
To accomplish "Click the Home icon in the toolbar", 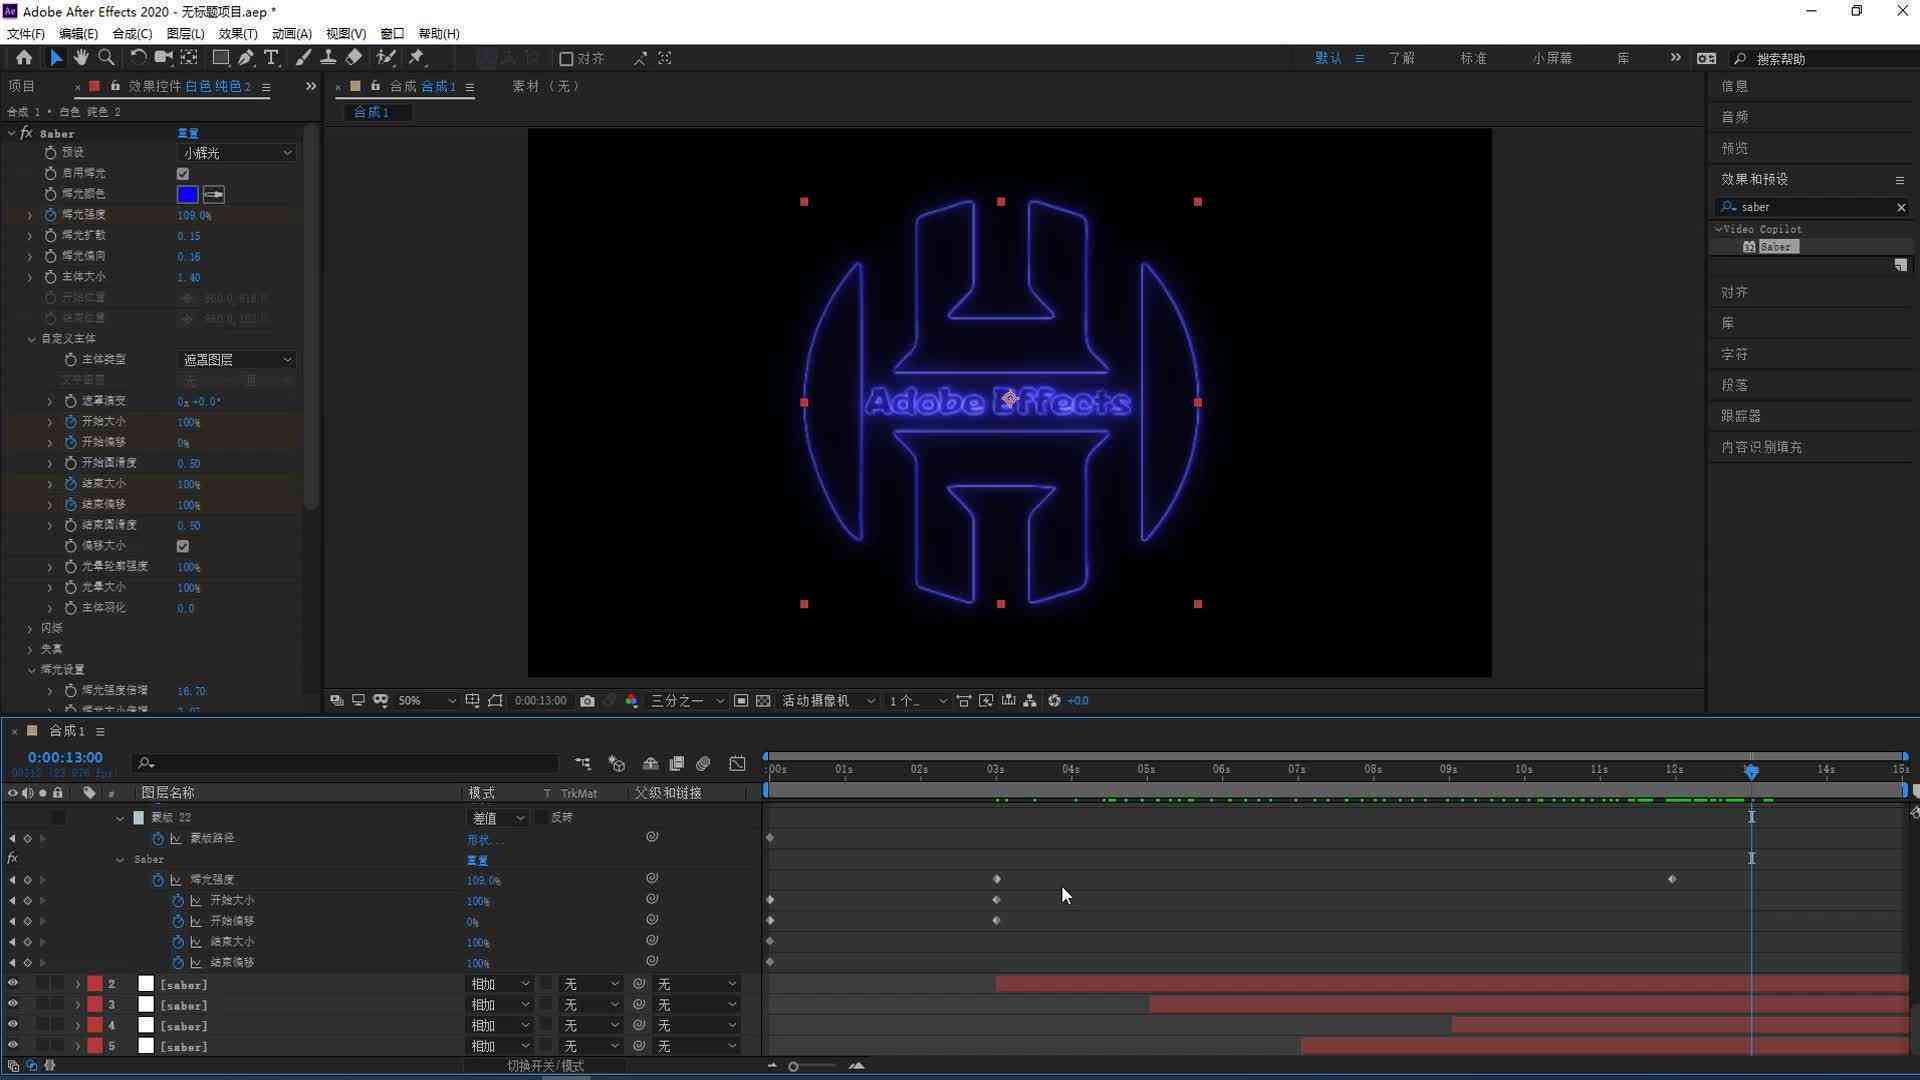I will (24, 58).
